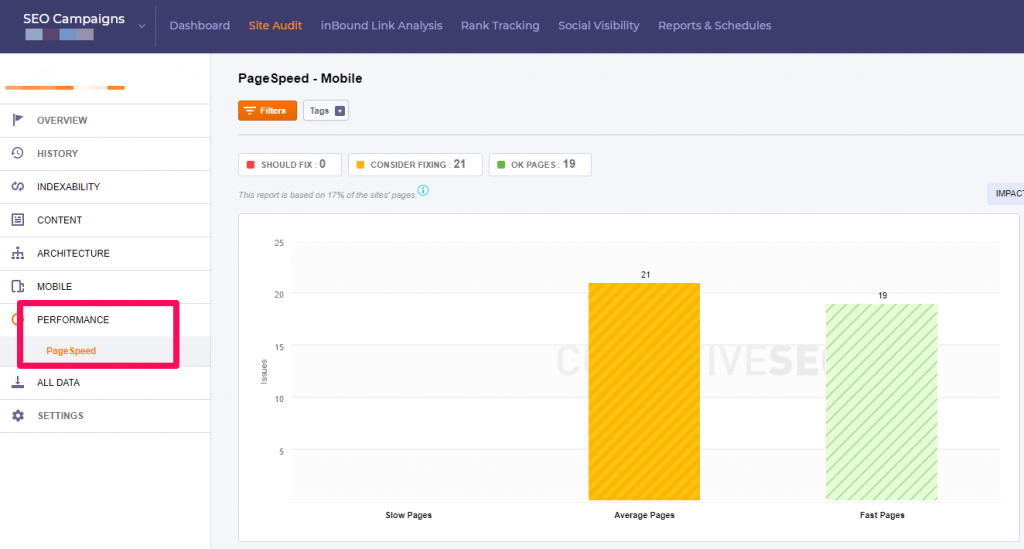Open the Settings sidebar item
1024x549 pixels.
click(x=105, y=416)
